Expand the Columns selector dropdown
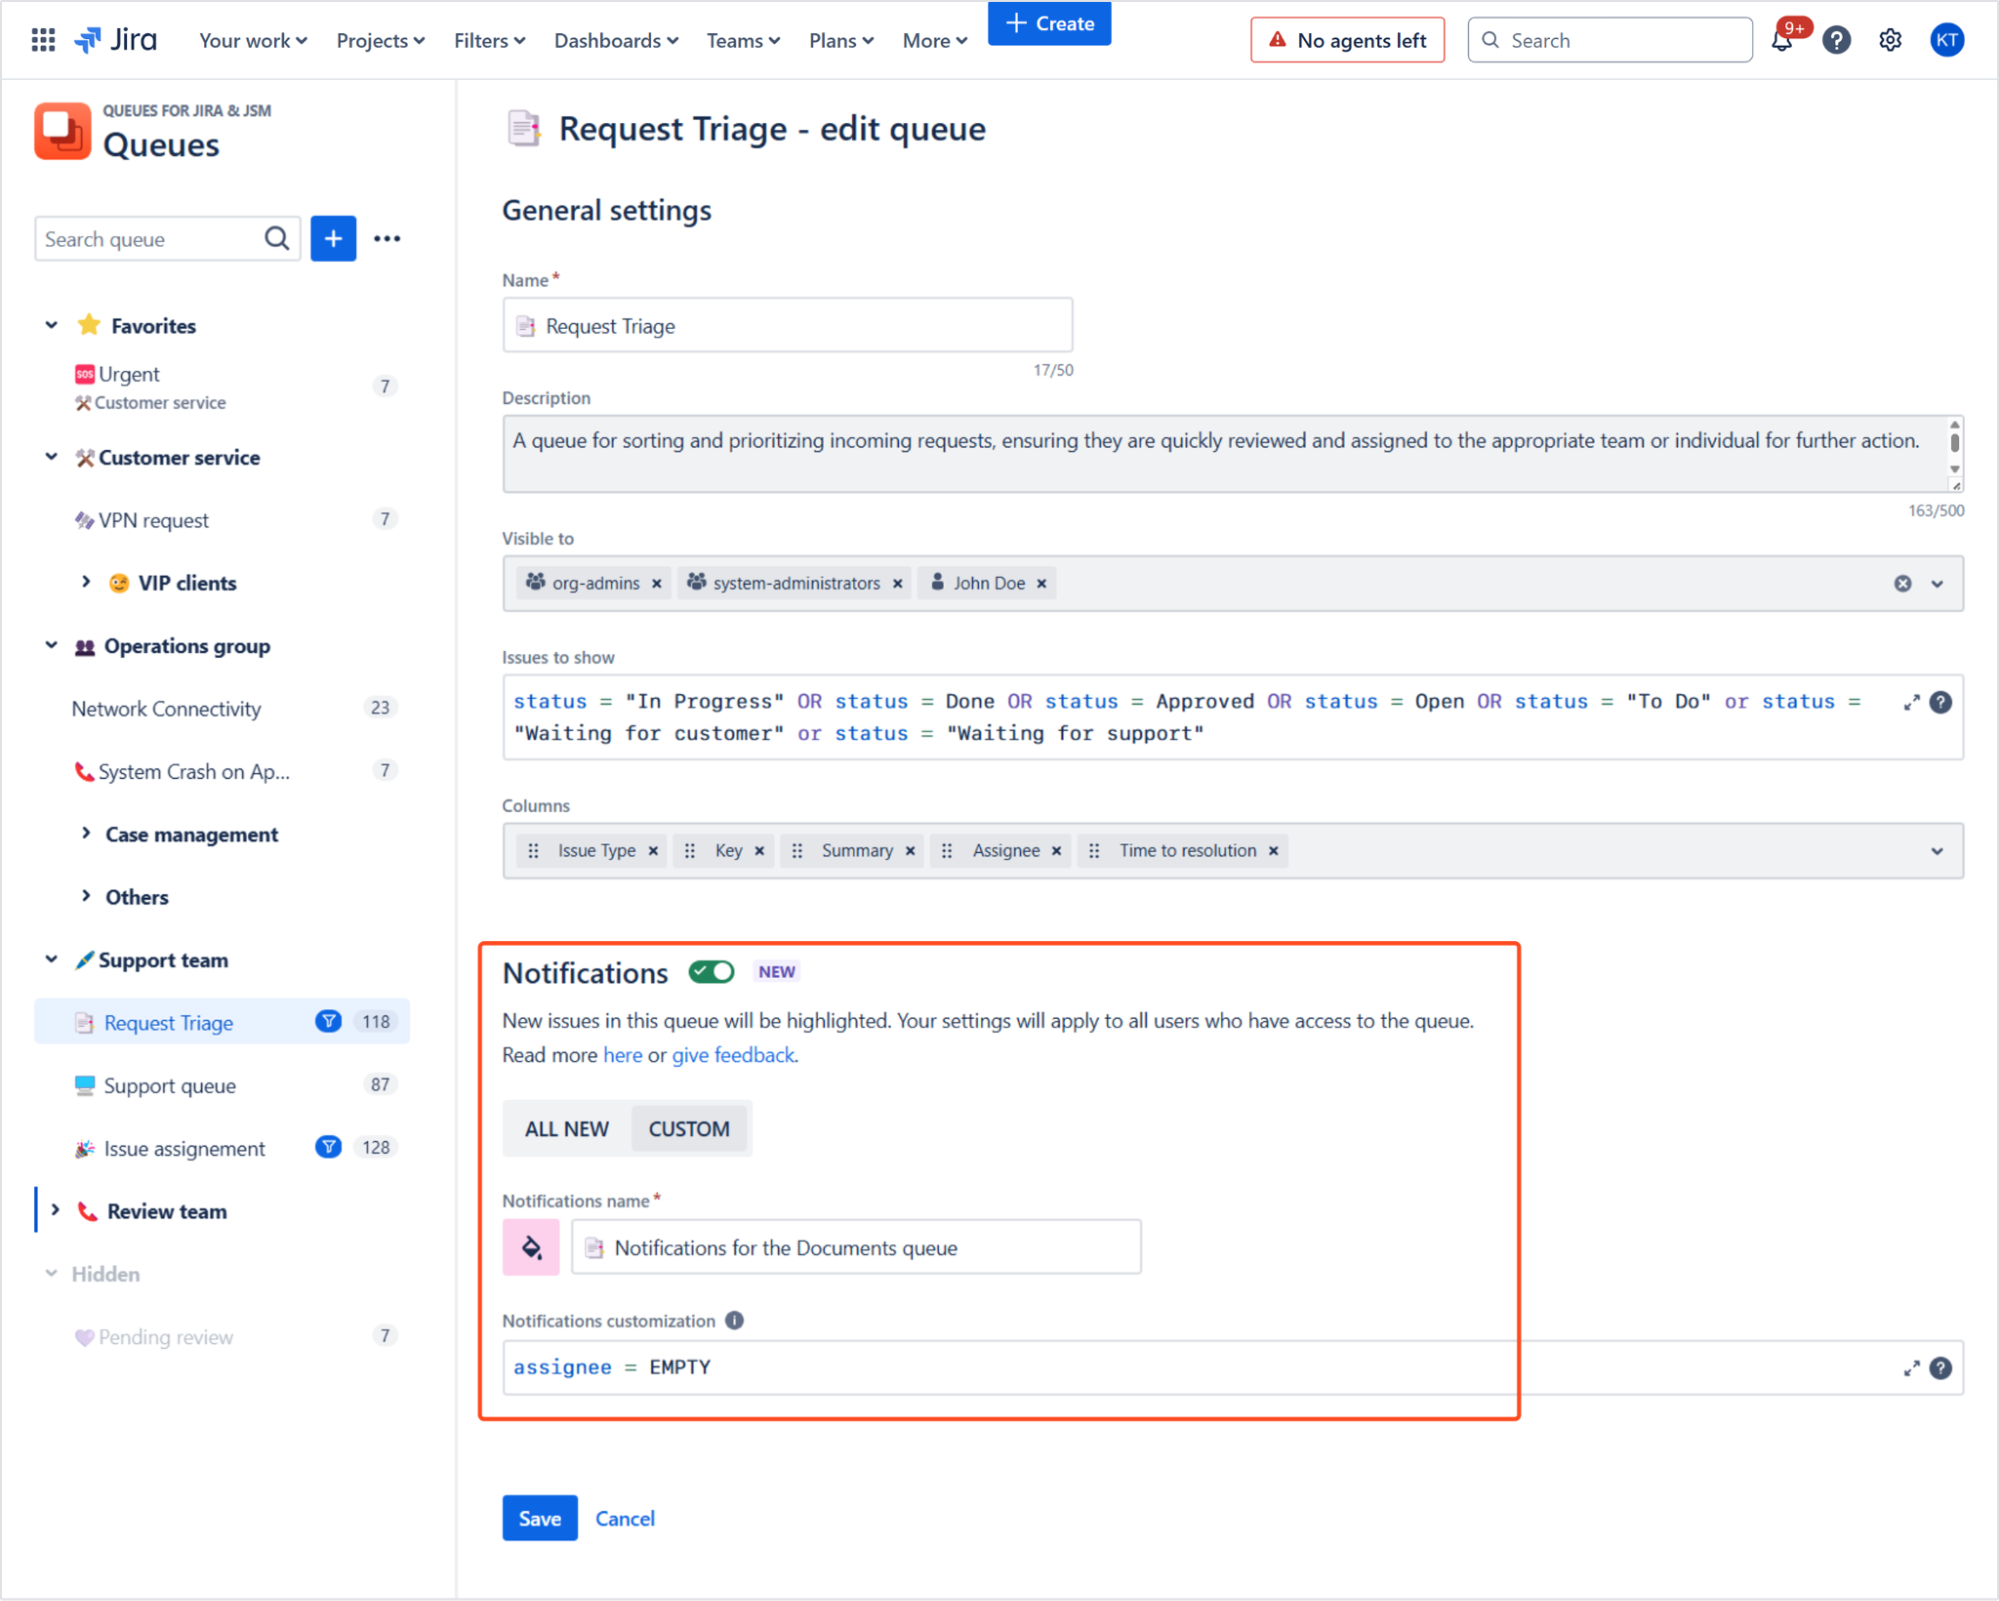The width and height of the screenshot is (1999, 1601). tap(1938, 851)
